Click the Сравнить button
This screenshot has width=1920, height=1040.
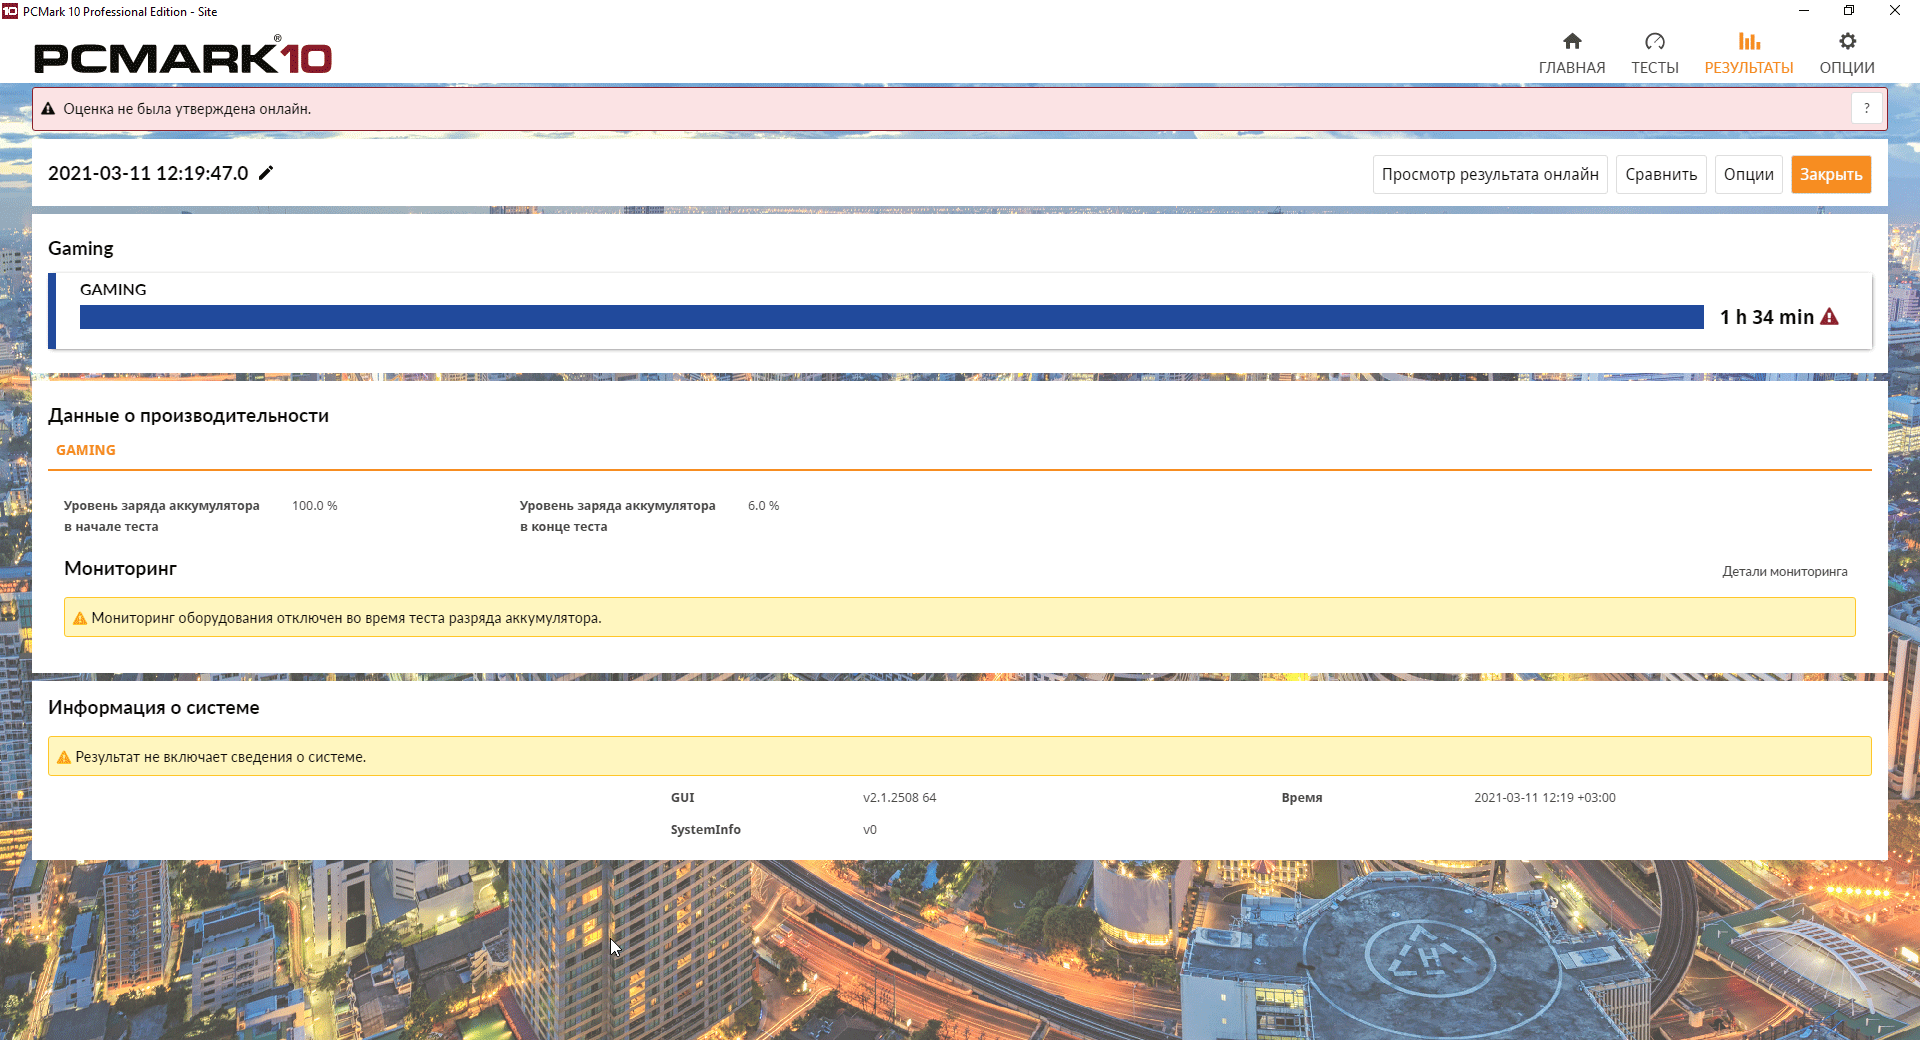pos(1661,174)
